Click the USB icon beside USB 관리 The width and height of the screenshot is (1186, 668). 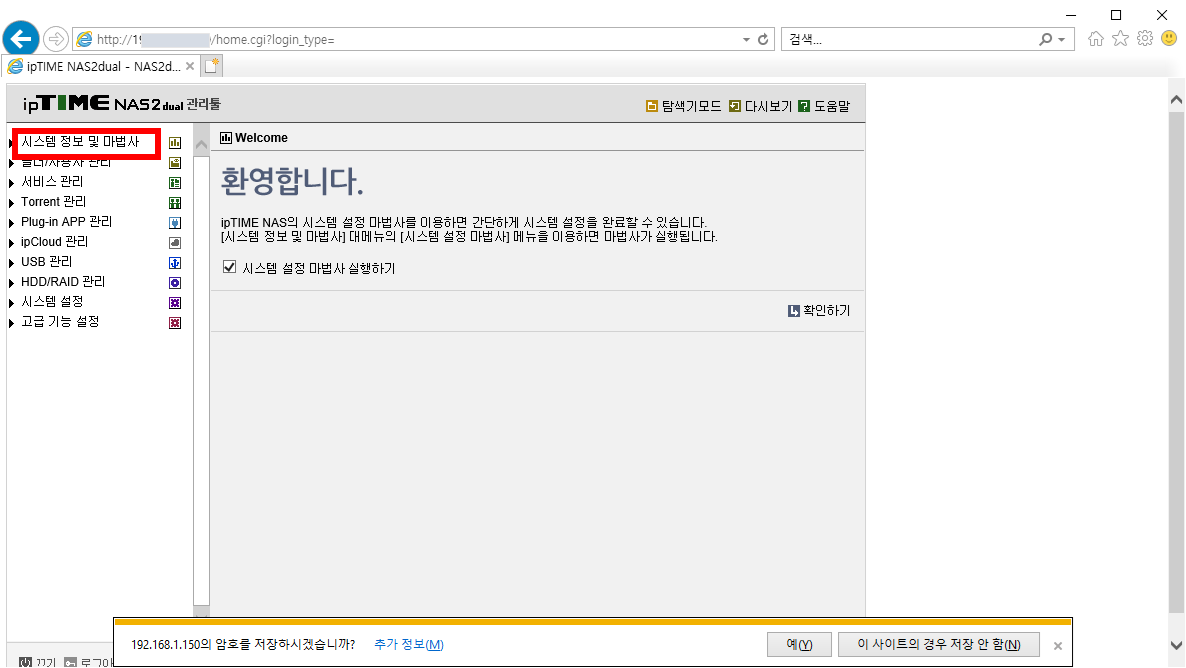tap(175, 263)
